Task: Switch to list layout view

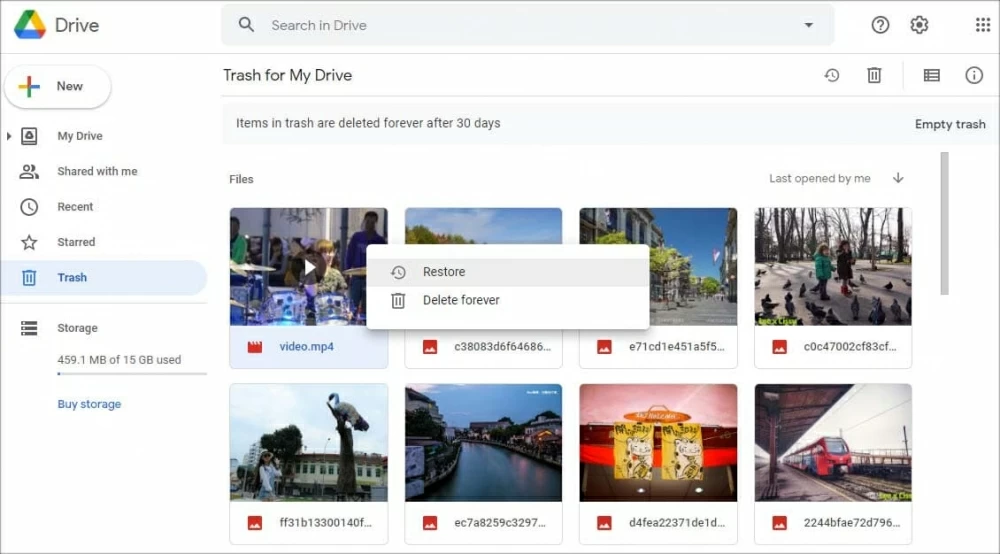Action: pos(931,75)
